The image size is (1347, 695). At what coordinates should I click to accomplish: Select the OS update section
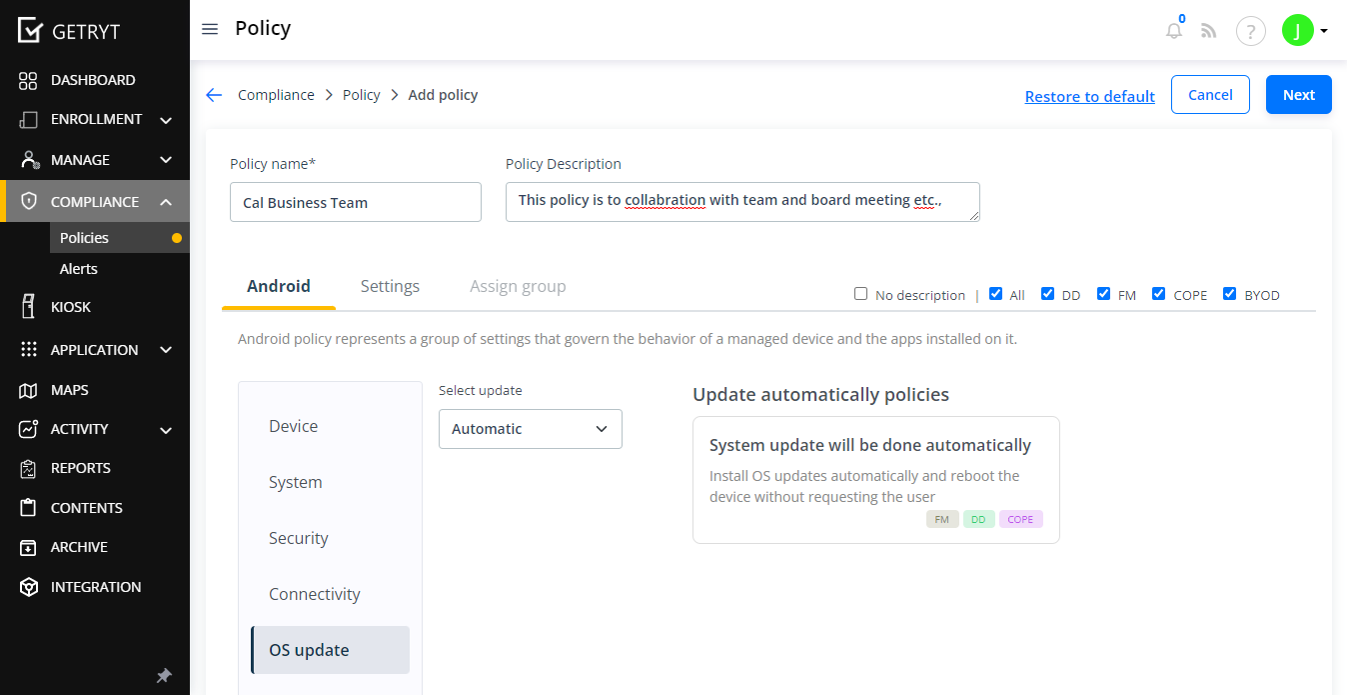point(330,650)
